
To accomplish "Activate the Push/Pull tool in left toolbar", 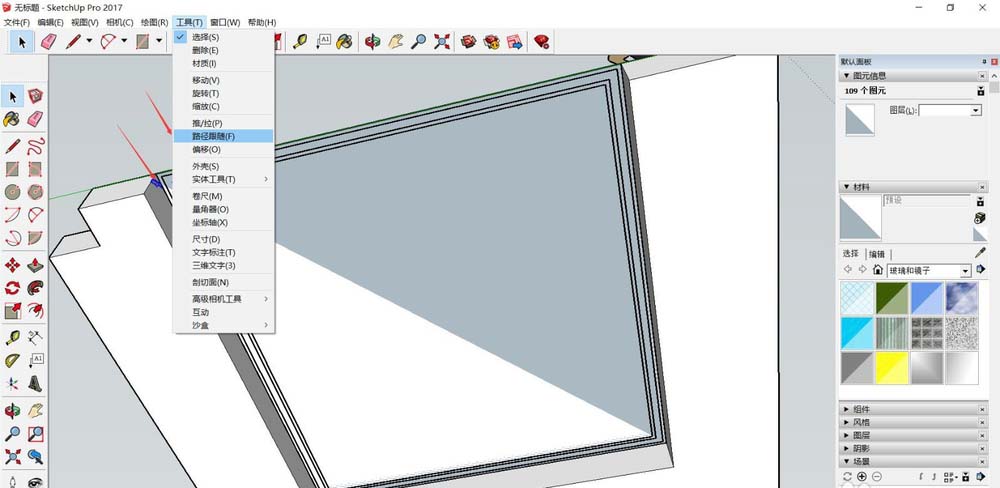I will click(x=36, y=265).
